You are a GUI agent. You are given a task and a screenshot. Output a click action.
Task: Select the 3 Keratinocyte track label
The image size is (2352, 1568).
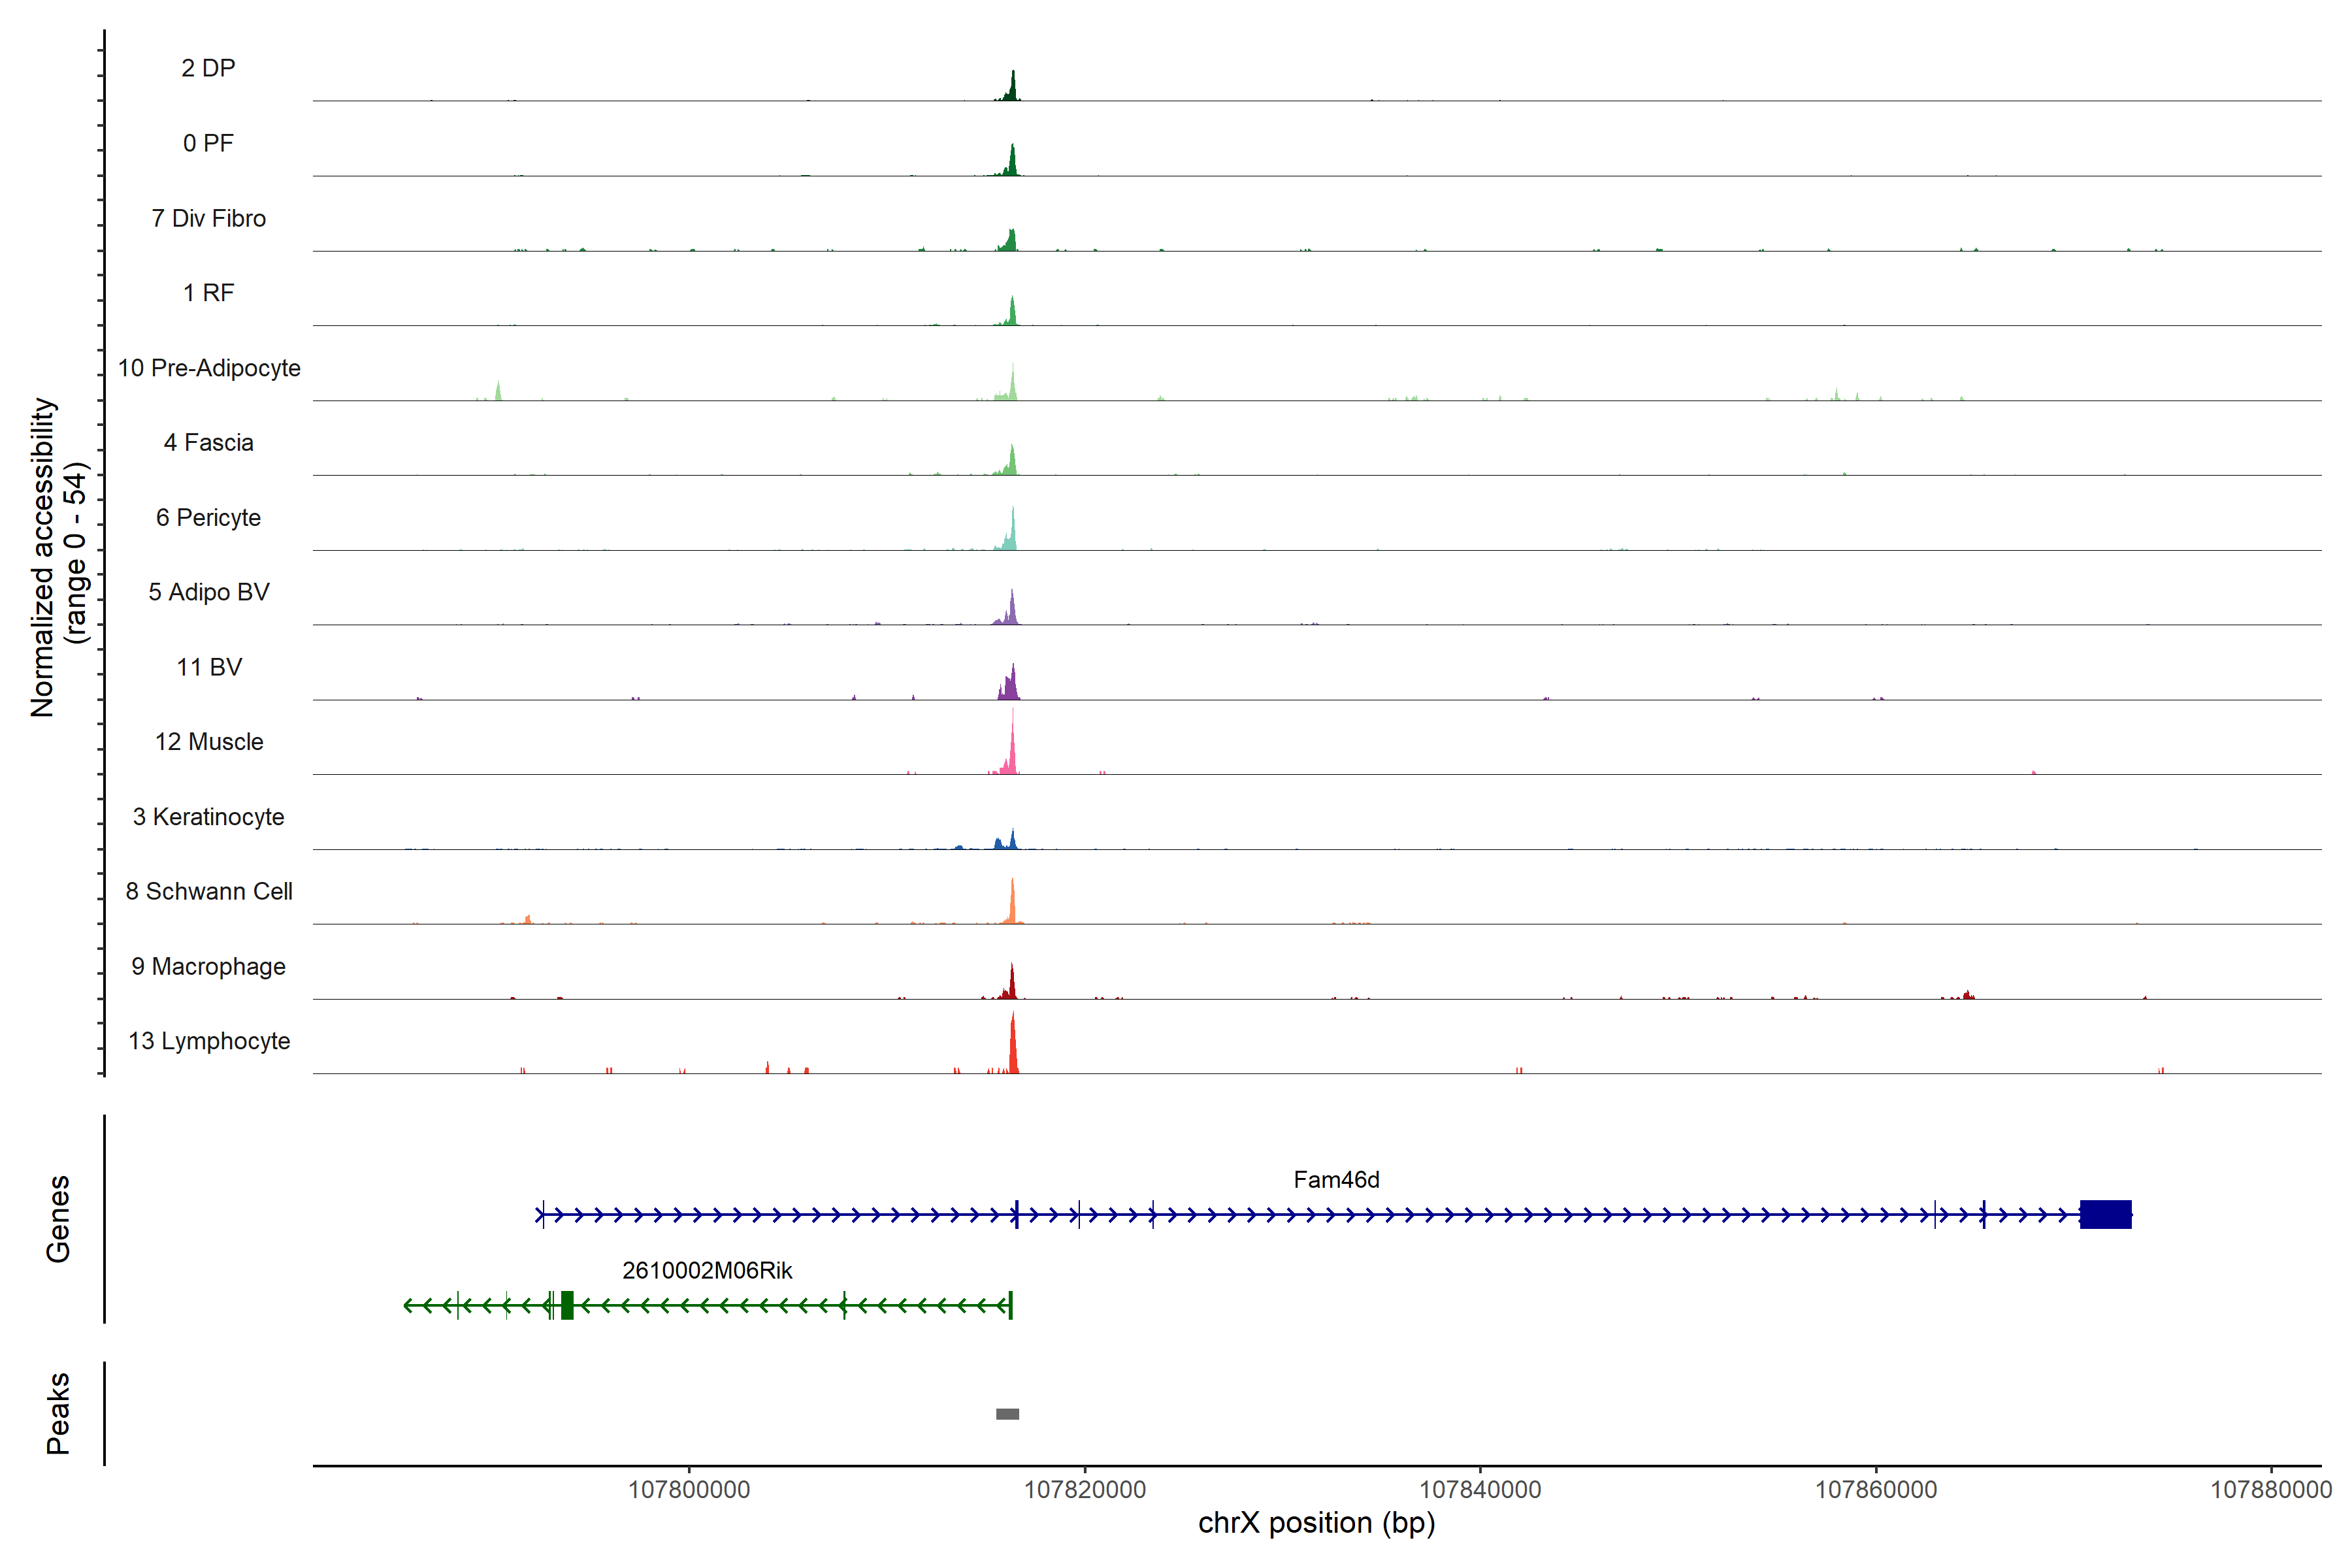[209, 817]
